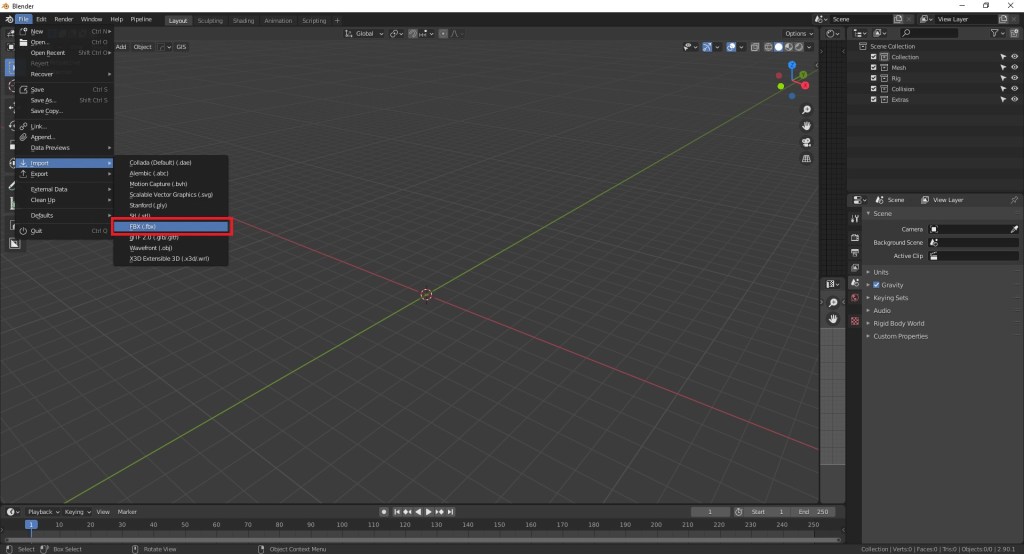Viewport: 1024px width, 554px height.
Task: Expand the Units panel
Action: tap(880, 272)
